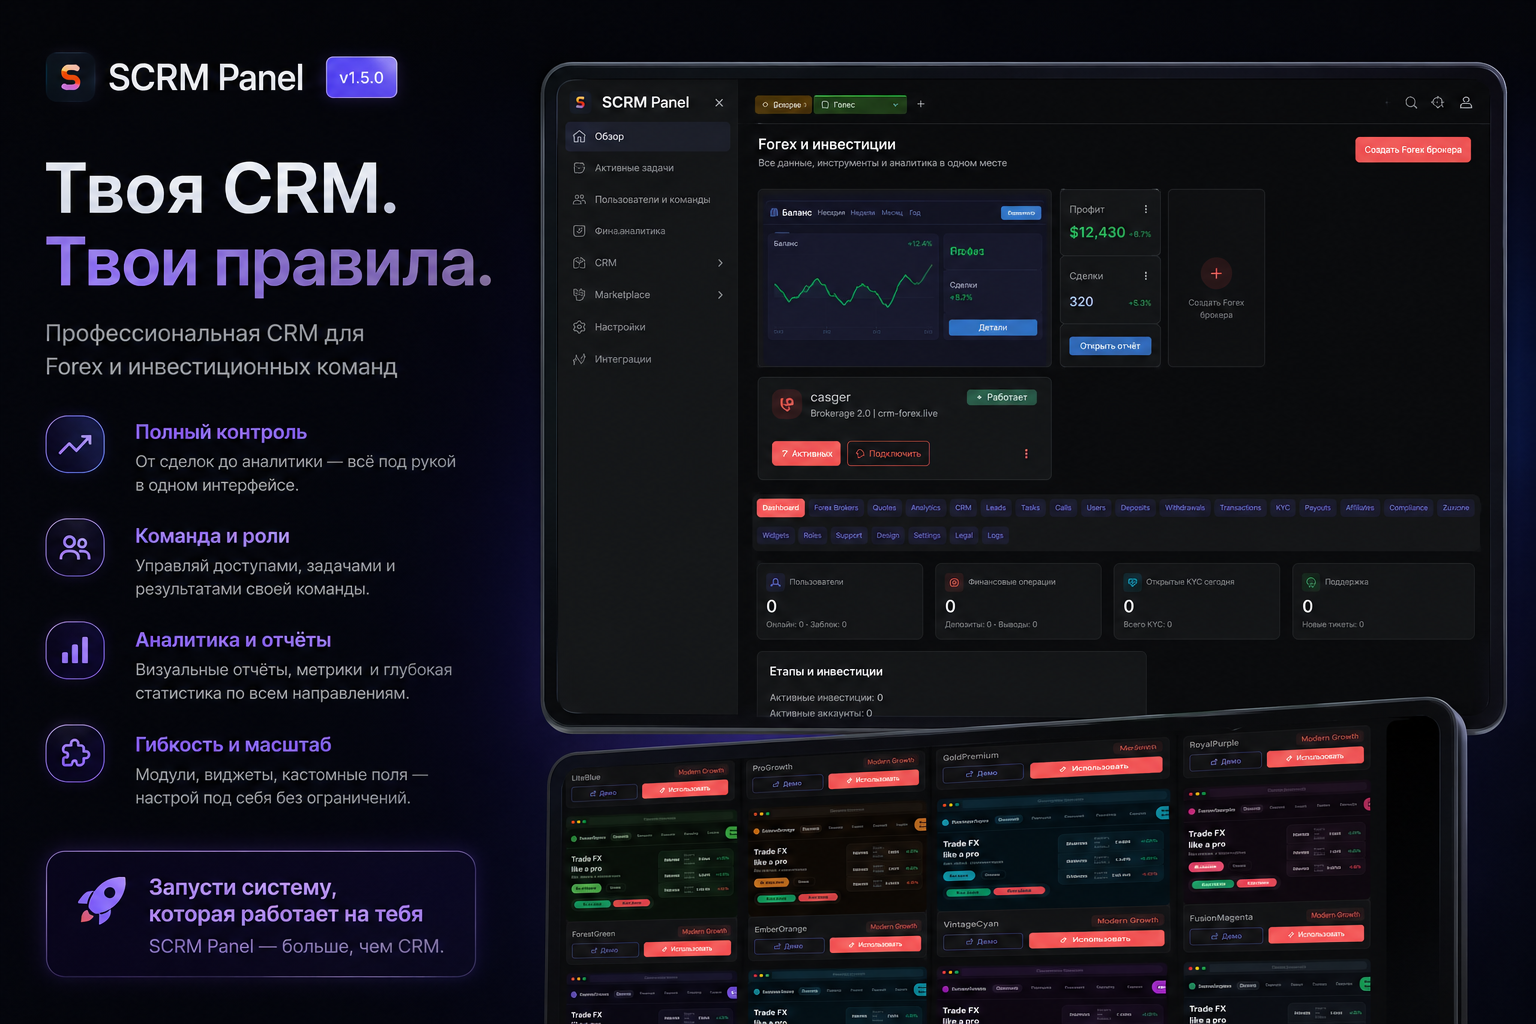Click Демо on the LiteBlue theme
The height and width of the screenshot is (1024, 1536).
pos(603,793)
